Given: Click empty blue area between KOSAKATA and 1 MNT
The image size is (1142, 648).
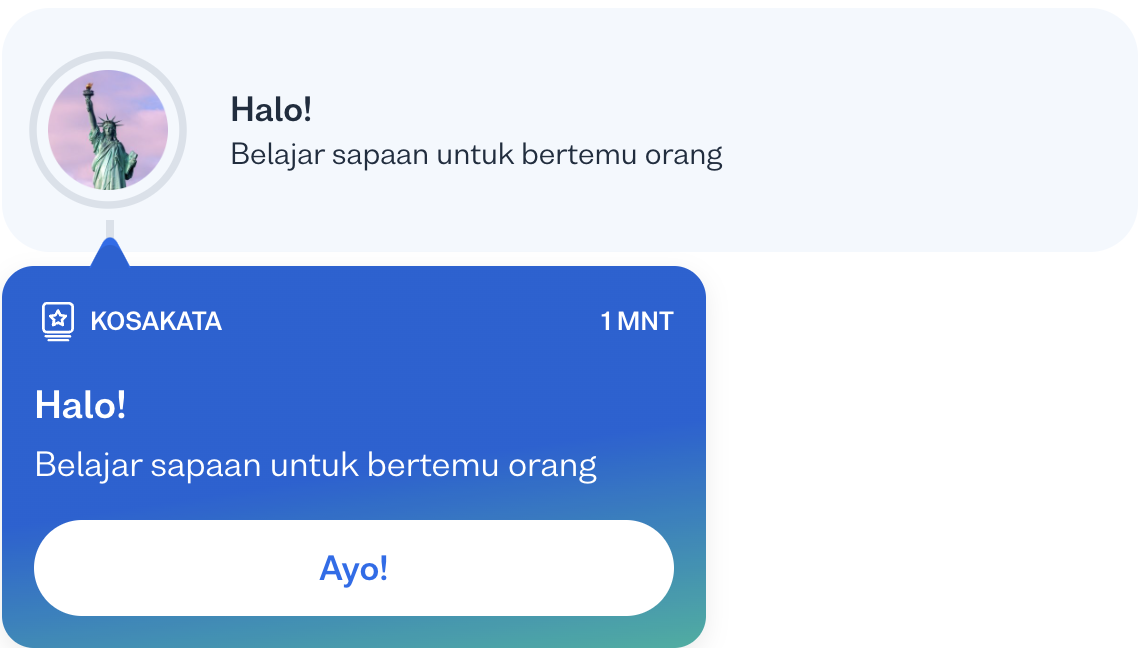Looking at the screenshot, I should tap(411, 321).
